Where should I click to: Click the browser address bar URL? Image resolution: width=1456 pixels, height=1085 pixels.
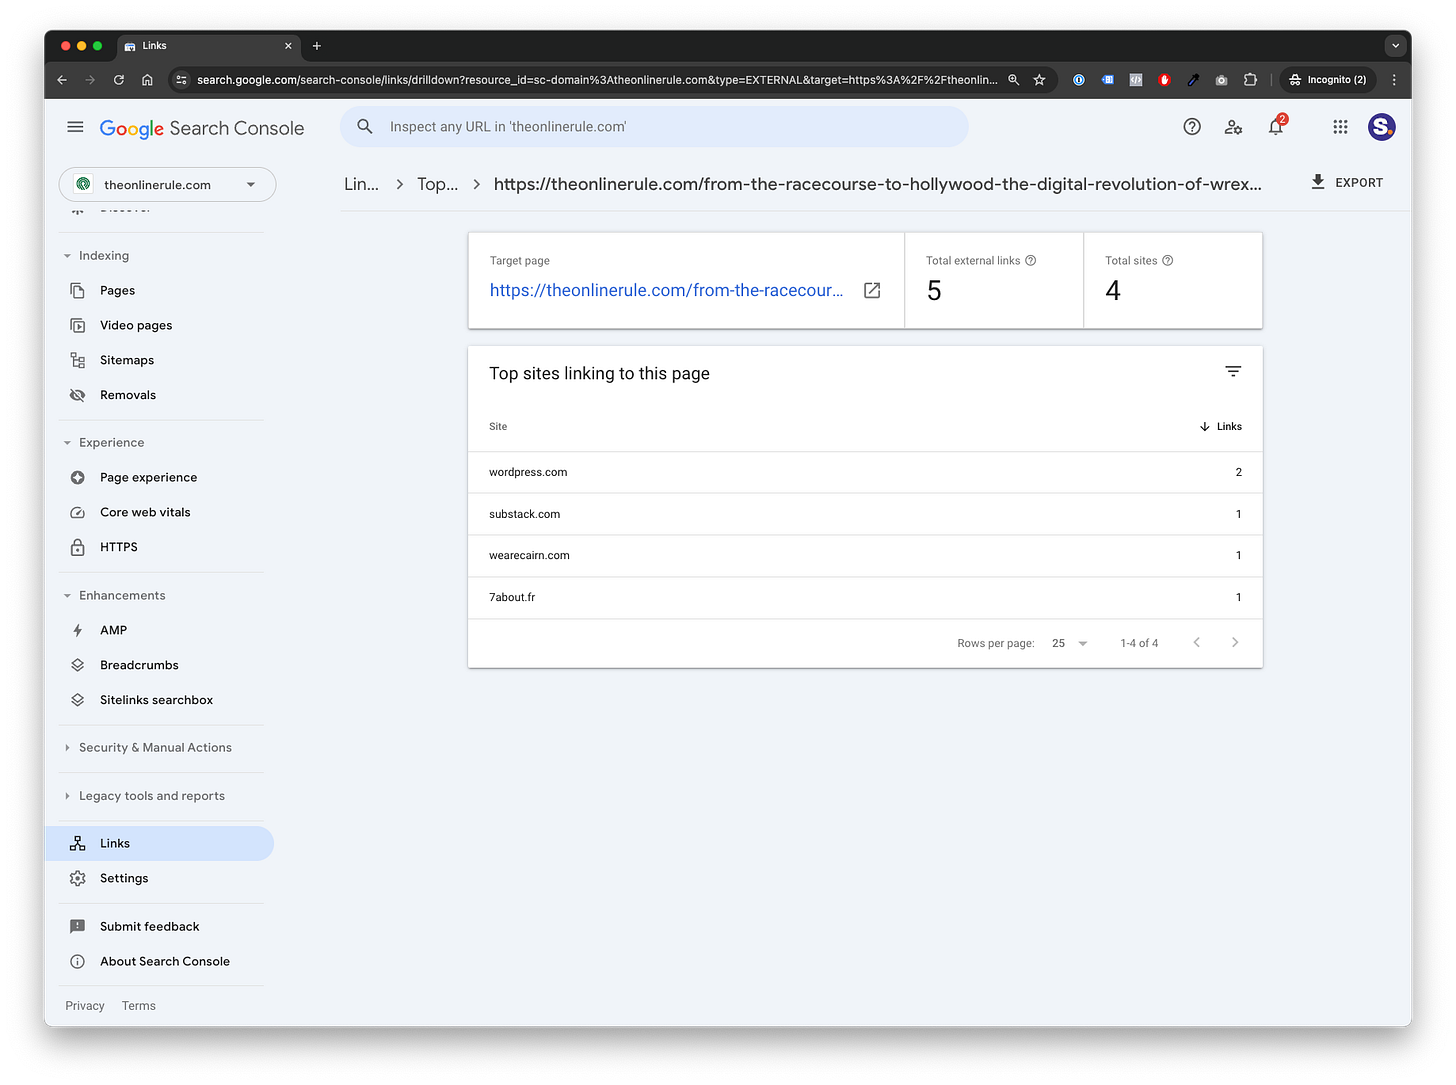pos(596,80)
